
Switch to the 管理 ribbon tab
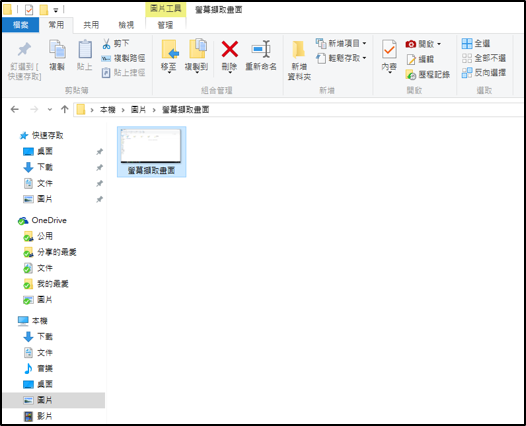click(x=165, y=25)
